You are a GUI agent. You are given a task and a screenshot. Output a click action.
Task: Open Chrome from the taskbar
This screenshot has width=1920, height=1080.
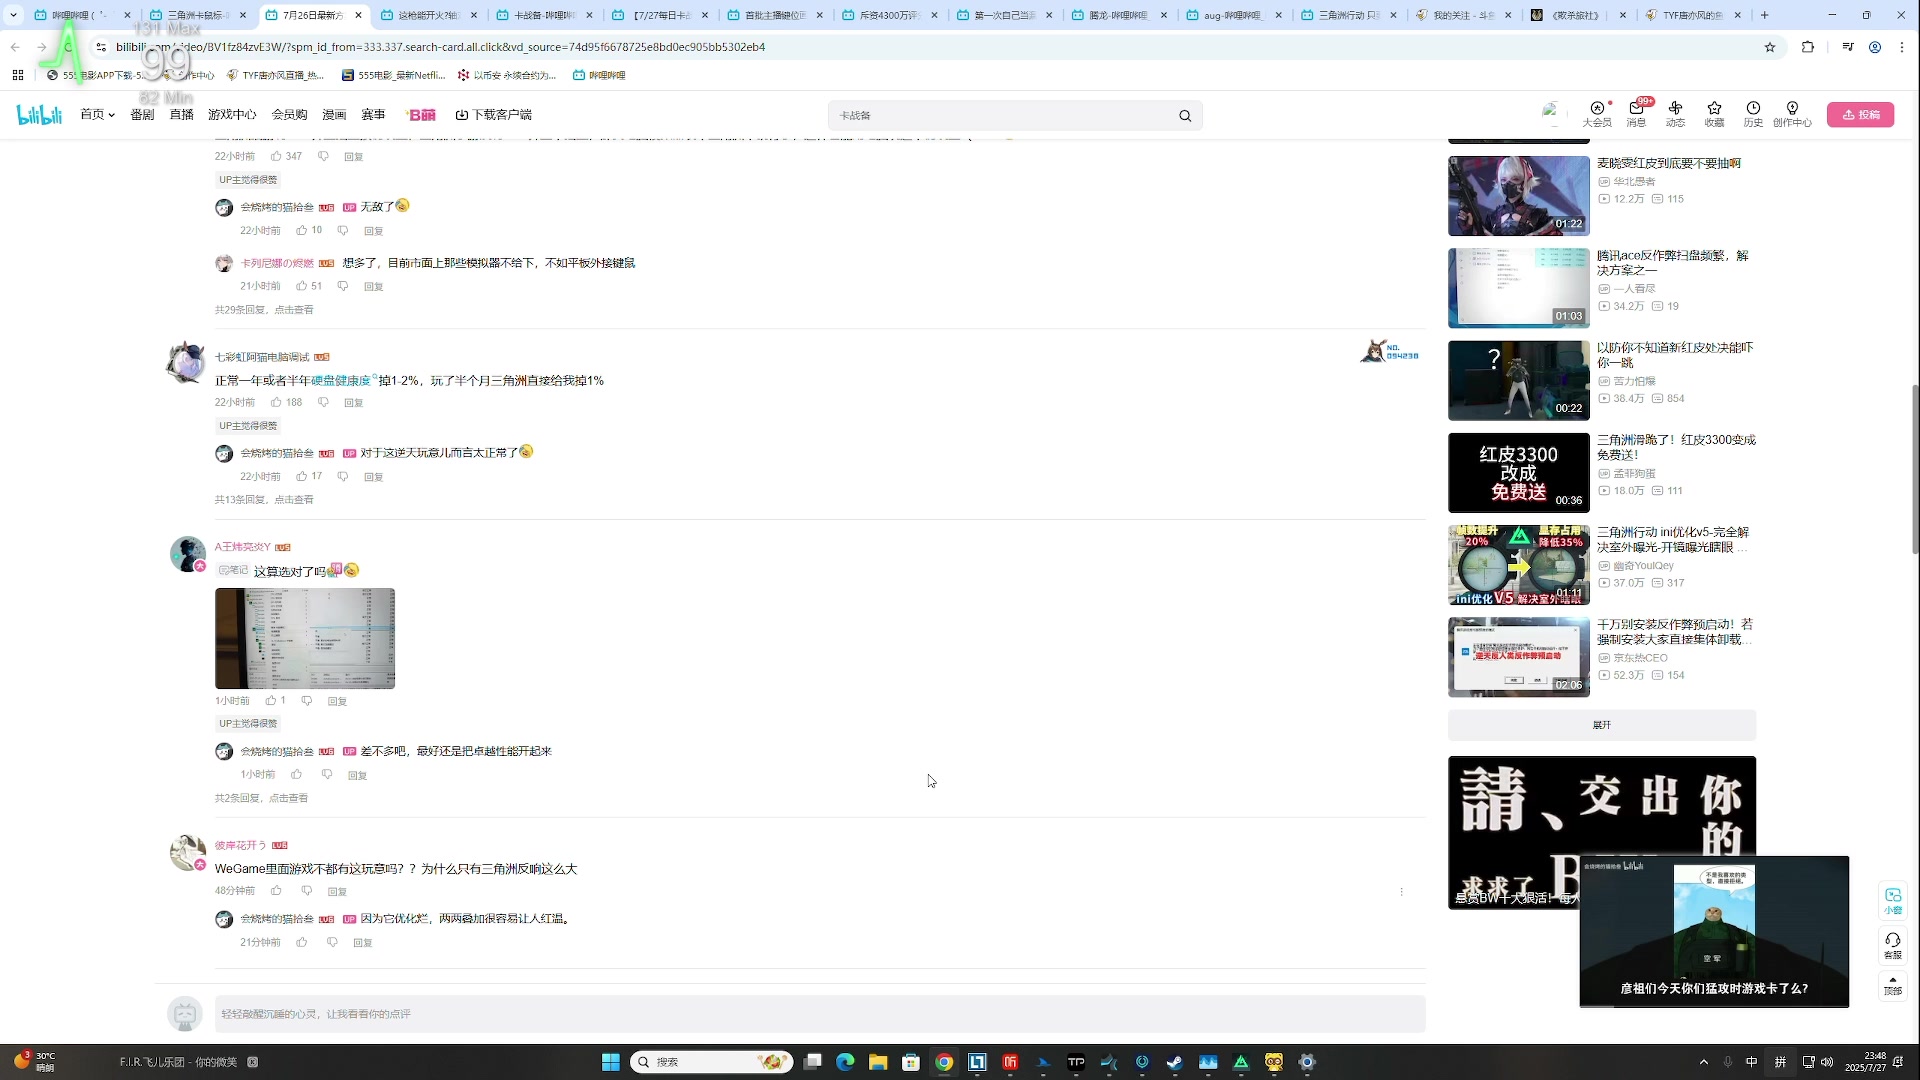(x=943, y=1062)
